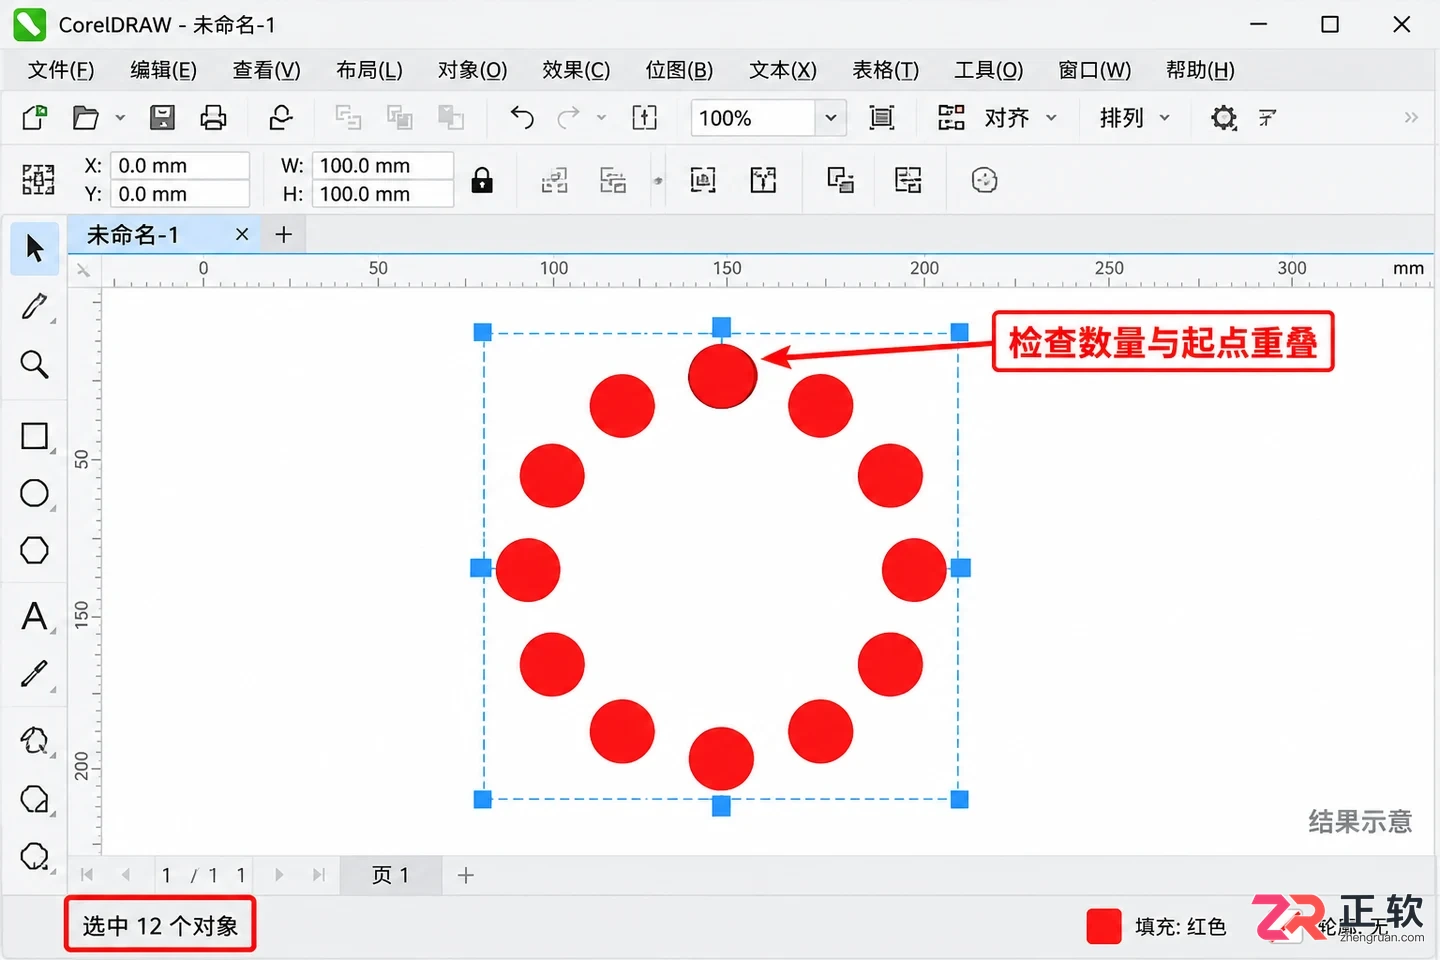The width and height of the screenshot is (1440, 960).
Task: Open the 文本(X) menu
Action: click(x=783, y=70)
